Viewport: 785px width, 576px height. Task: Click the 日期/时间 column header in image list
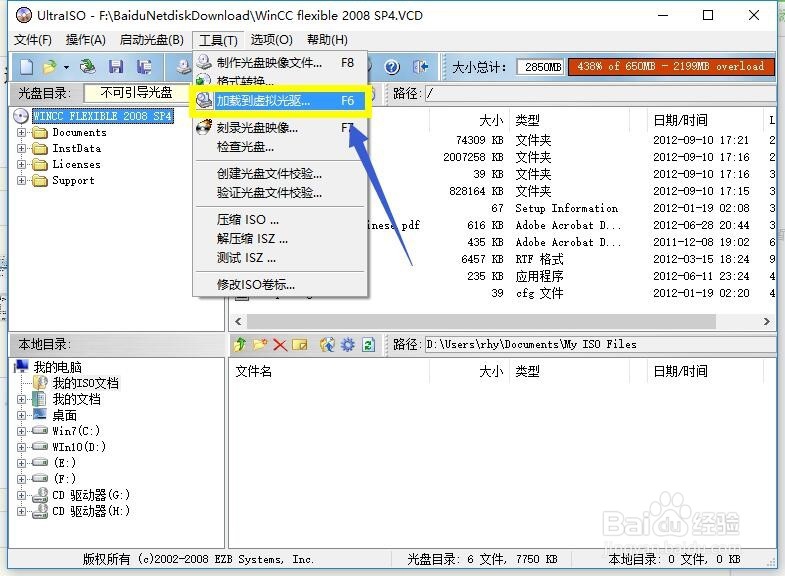click(704, 120)
